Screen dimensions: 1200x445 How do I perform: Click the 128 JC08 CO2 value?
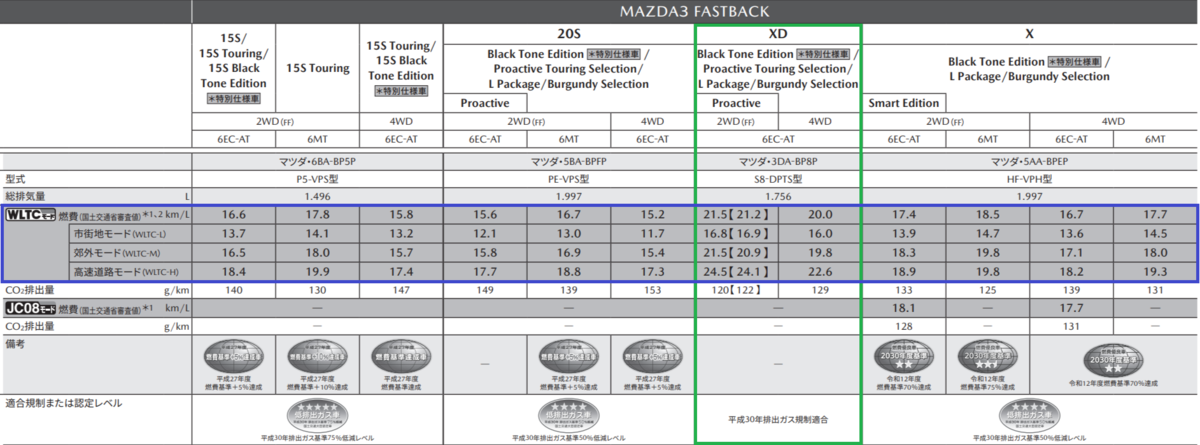(903, 326)
